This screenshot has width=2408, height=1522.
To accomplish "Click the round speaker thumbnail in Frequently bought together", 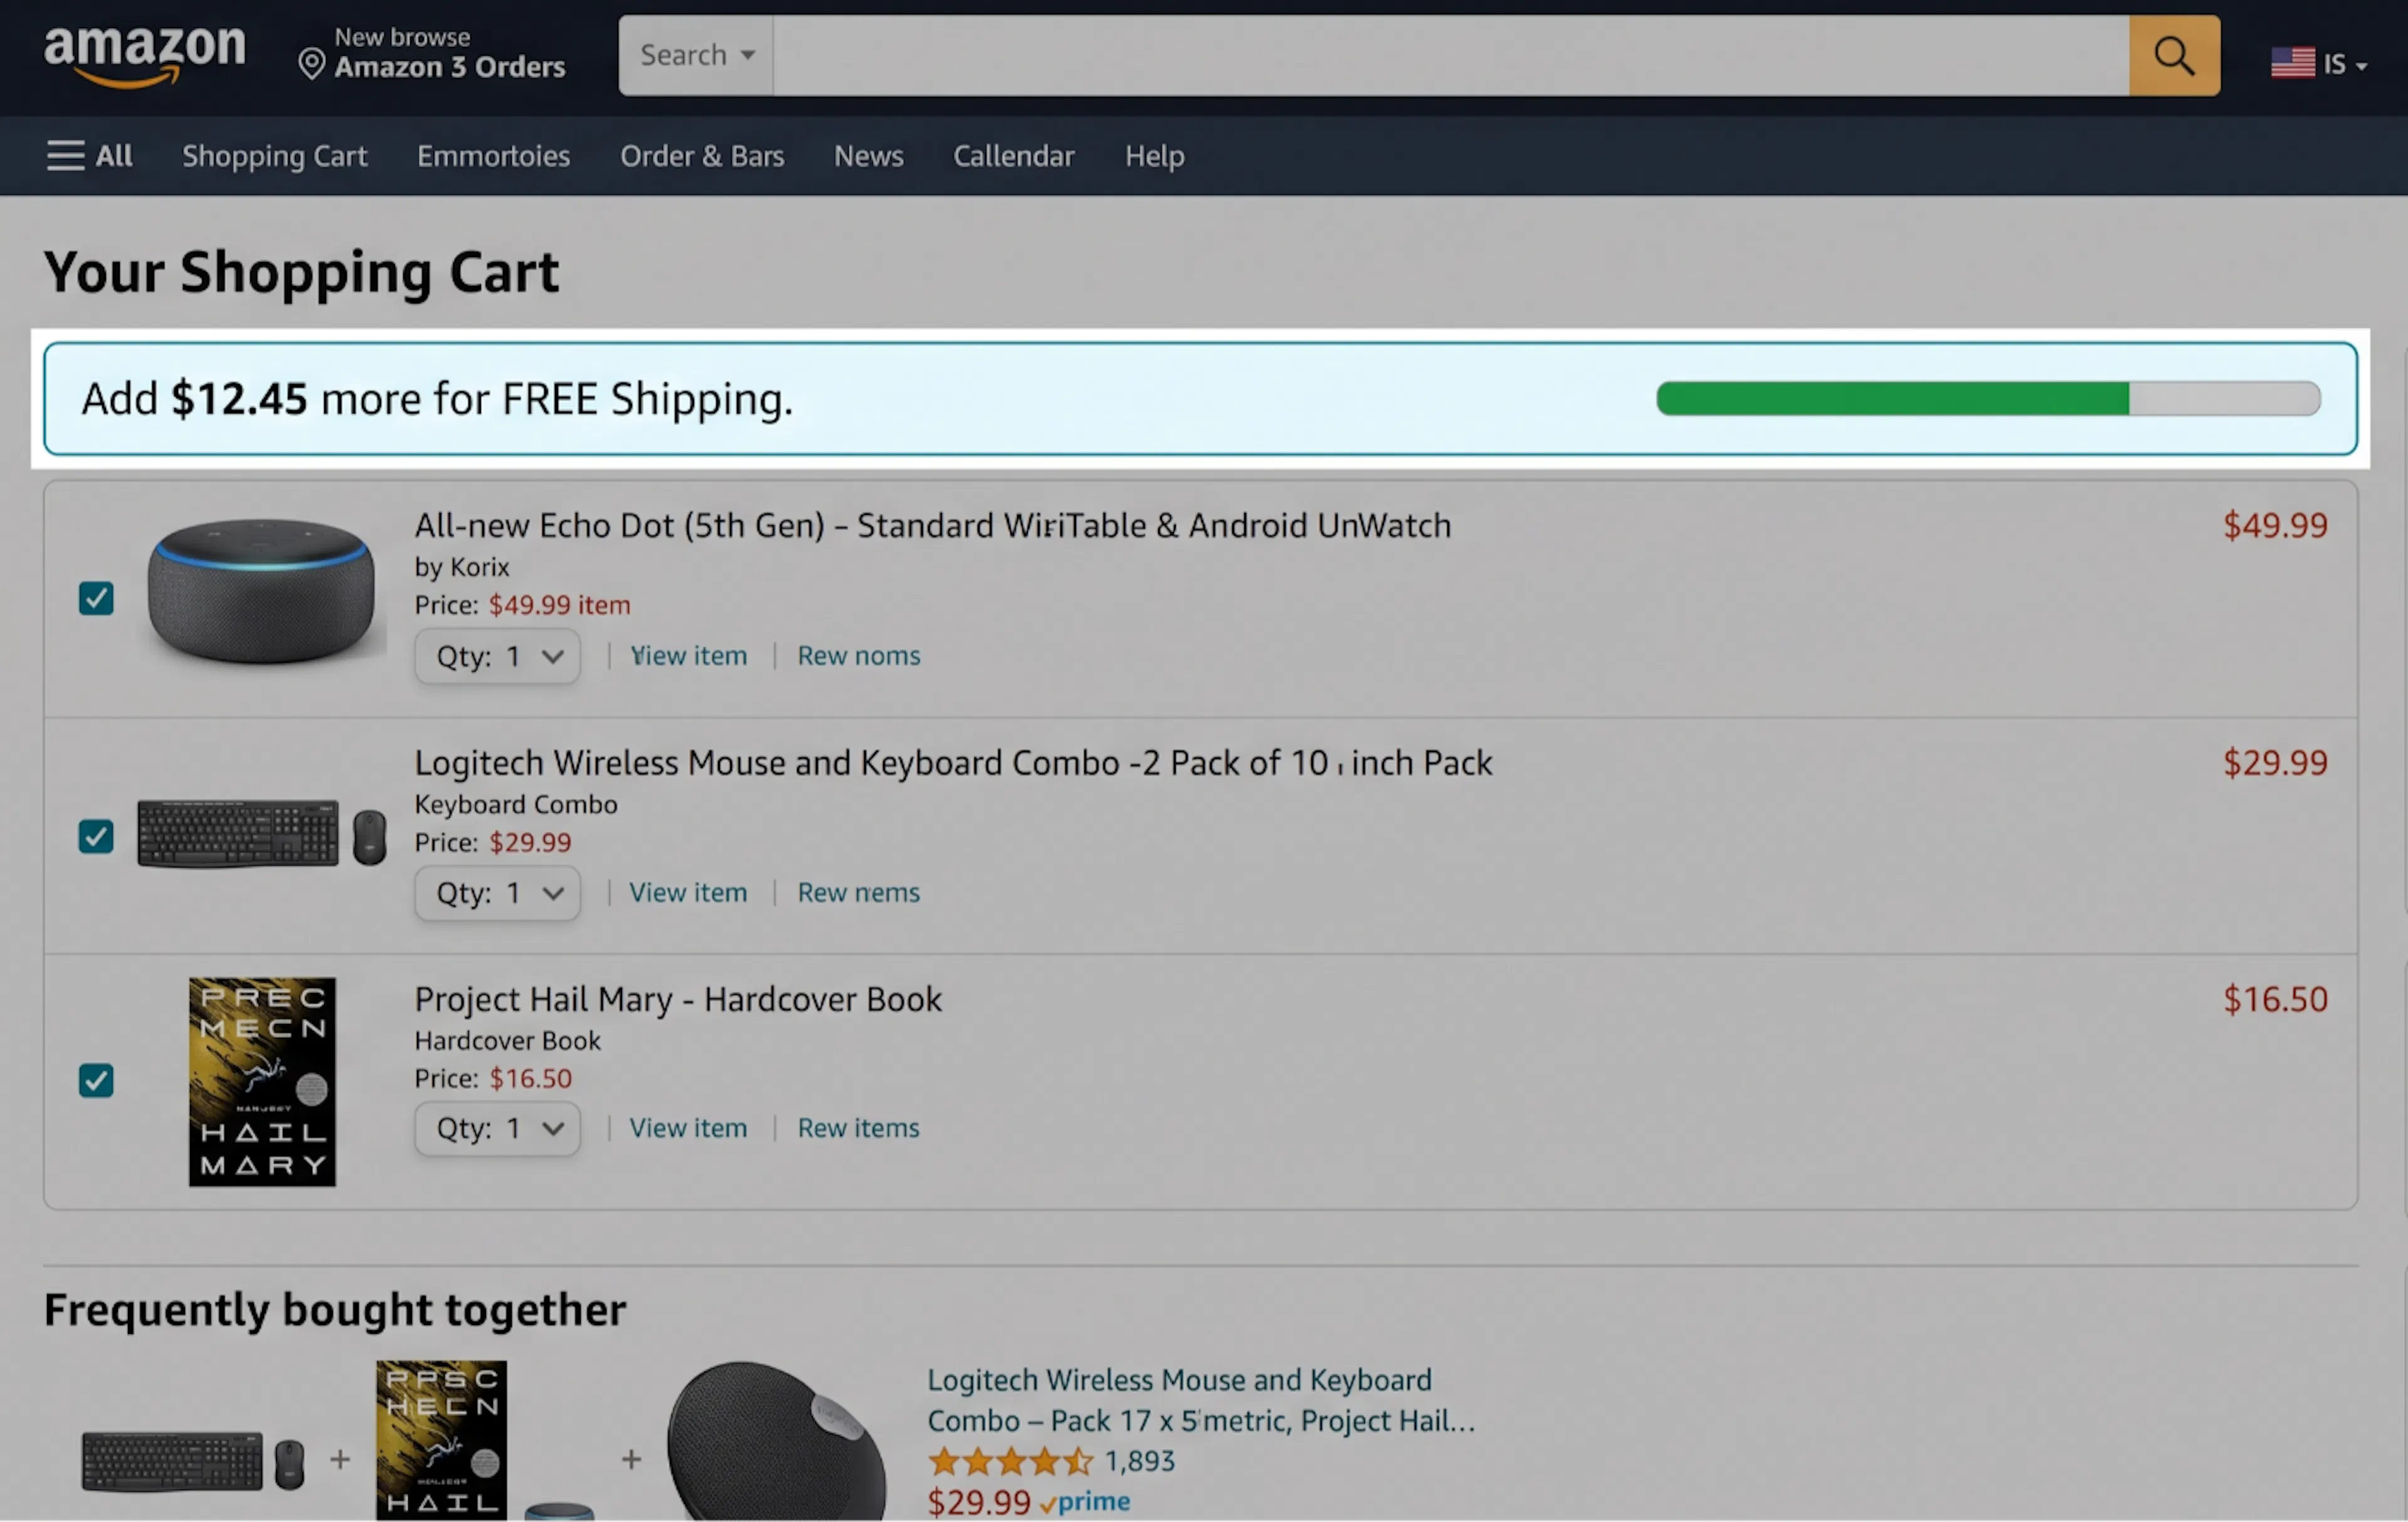I will (x=776, y=1441).
